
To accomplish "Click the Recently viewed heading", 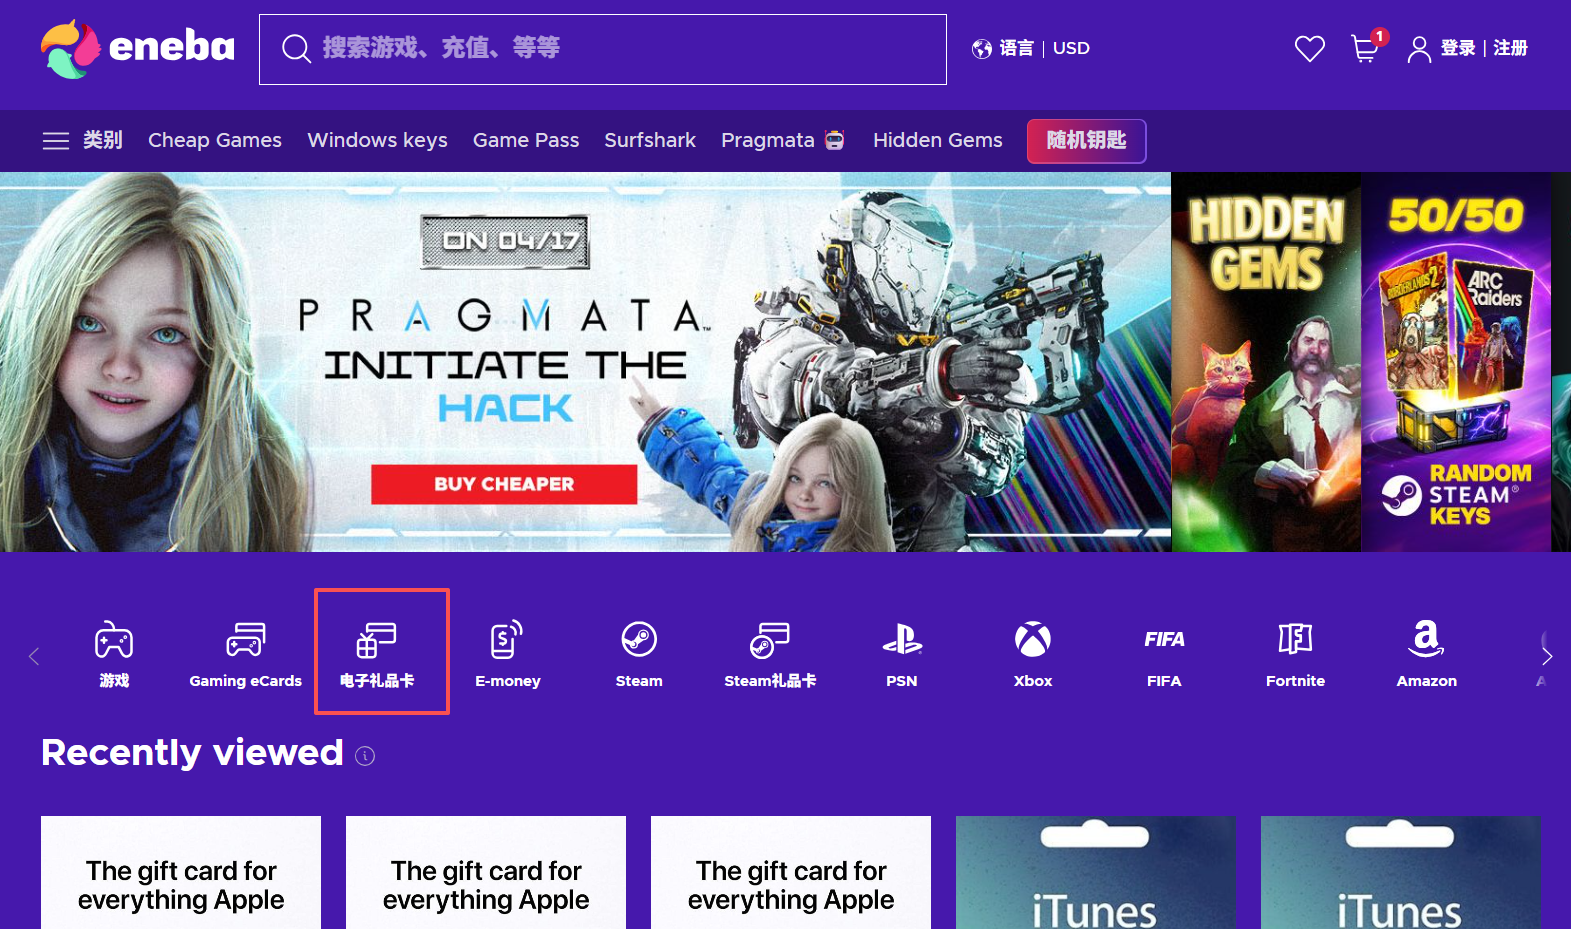I will click(x=192, y=753).
